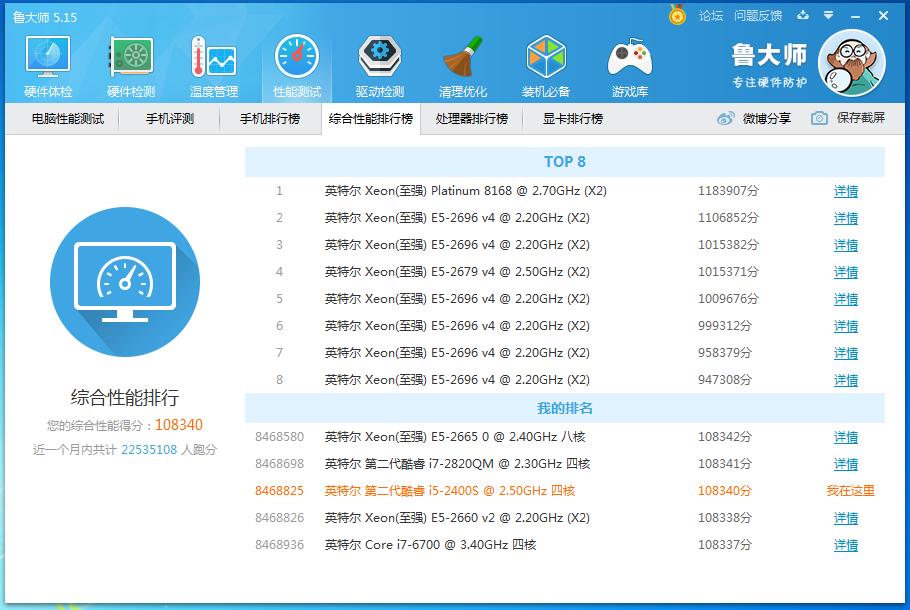Image resolution: width=910 pixels, height=610 pixels.
Task: Switch to the 显卡排行榜 (GPU ranking) tab
Action: click(x=570, y=119)
